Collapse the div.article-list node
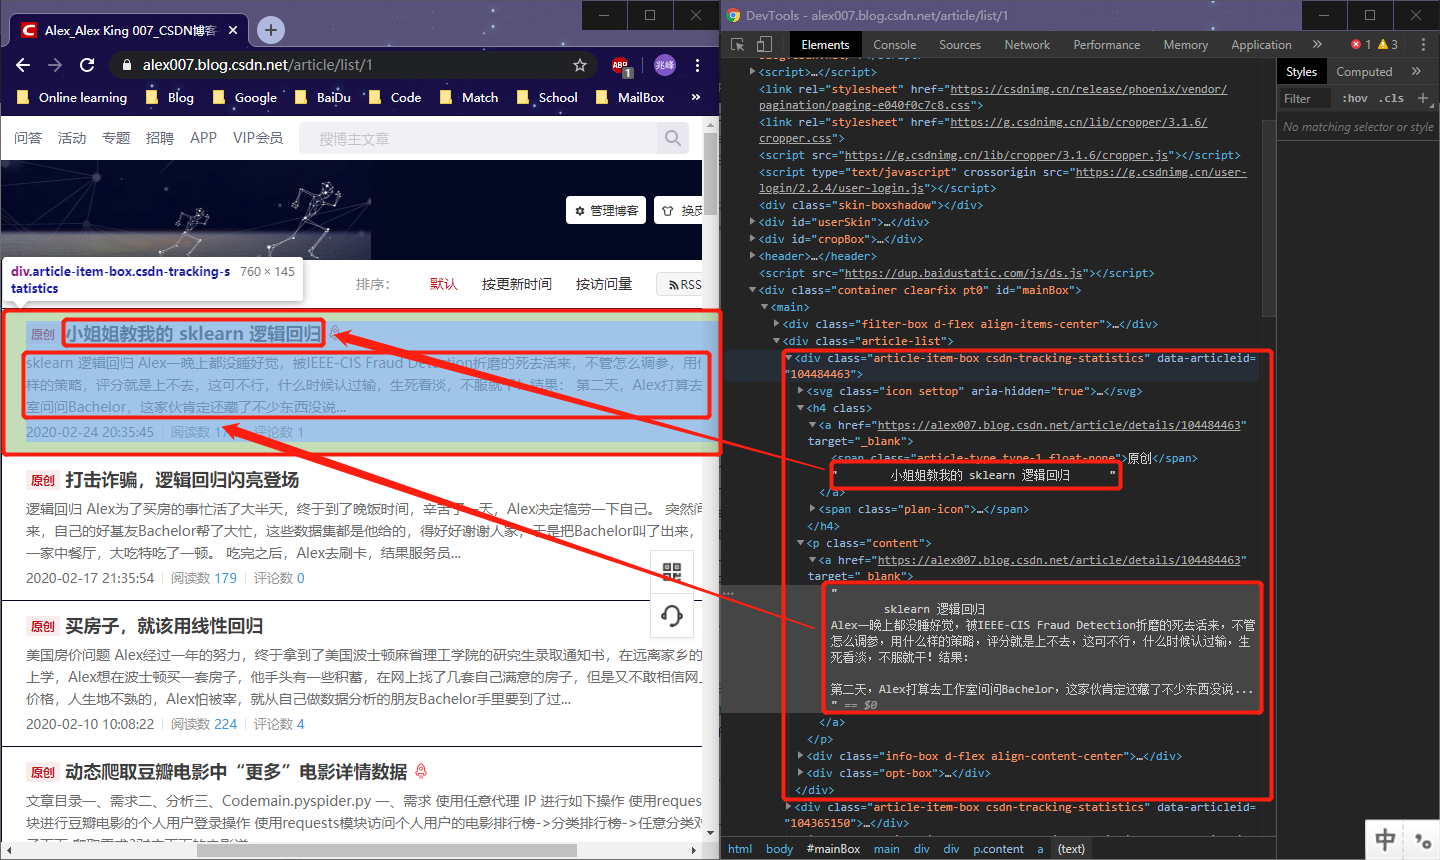 [775, 340]
